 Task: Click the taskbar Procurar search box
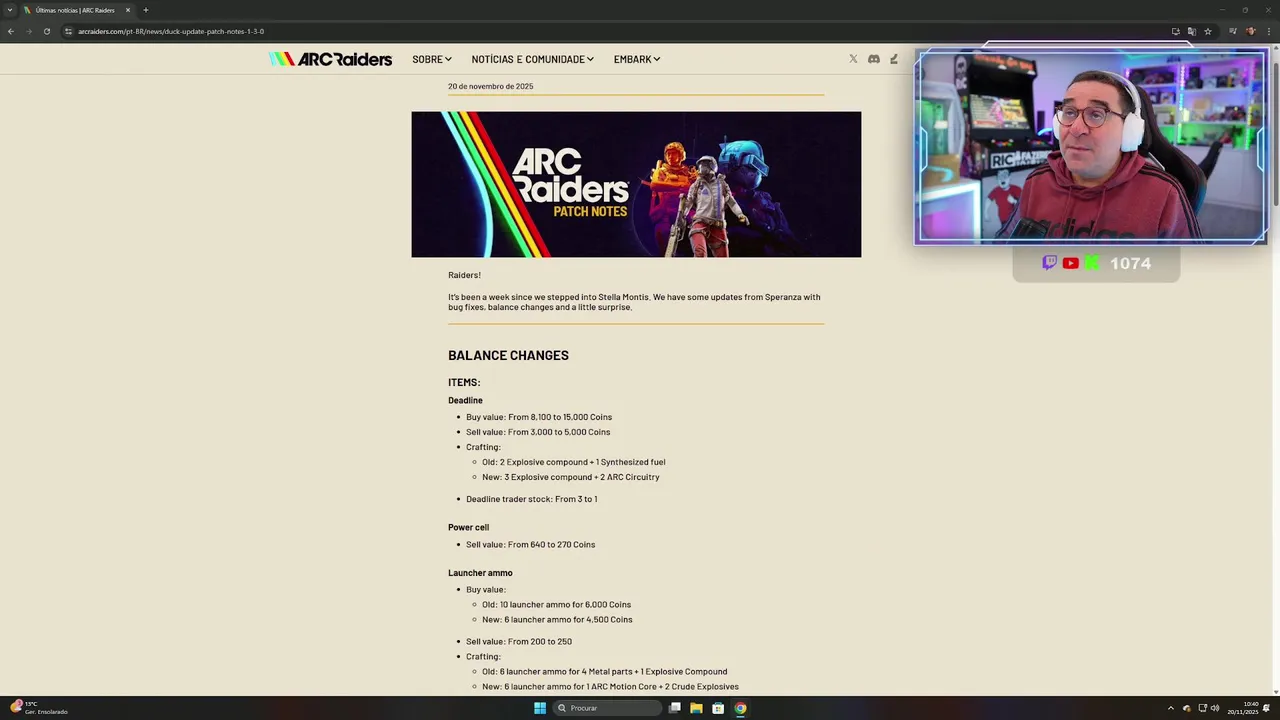point(609,708)
